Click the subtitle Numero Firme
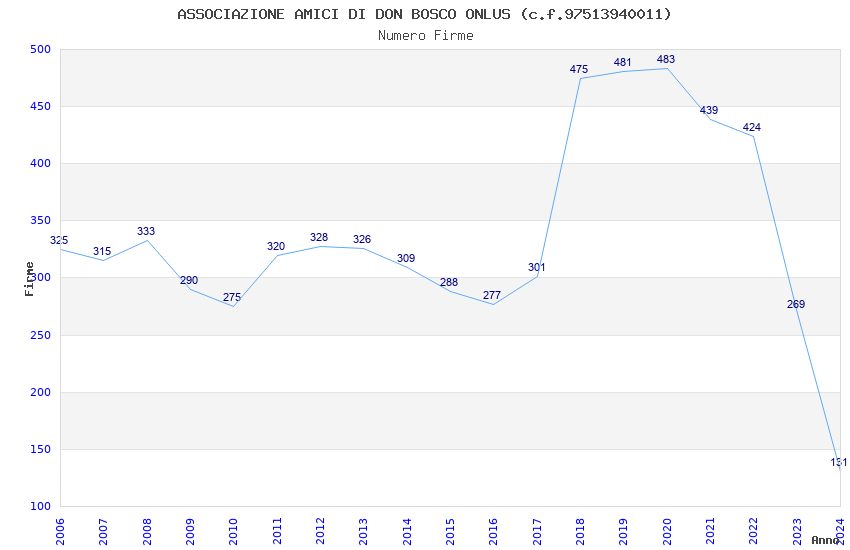The image size is (850, 550). [426, 35]
